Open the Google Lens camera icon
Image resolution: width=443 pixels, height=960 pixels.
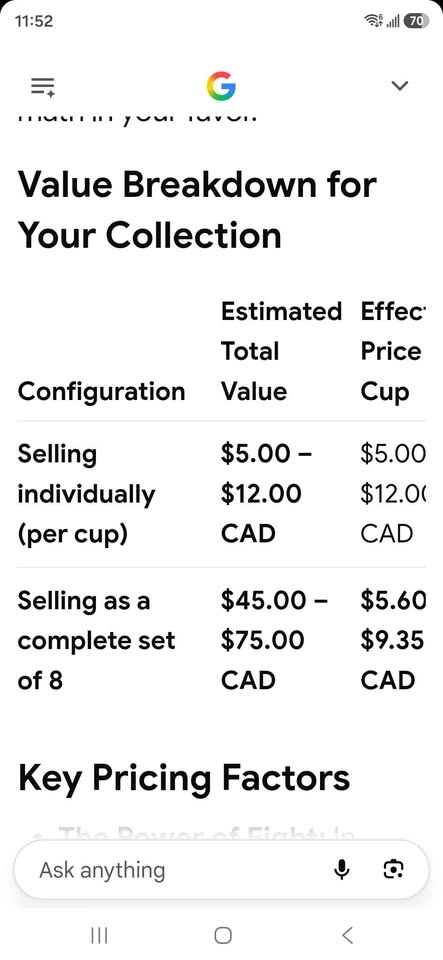click(x=393, y=869)
